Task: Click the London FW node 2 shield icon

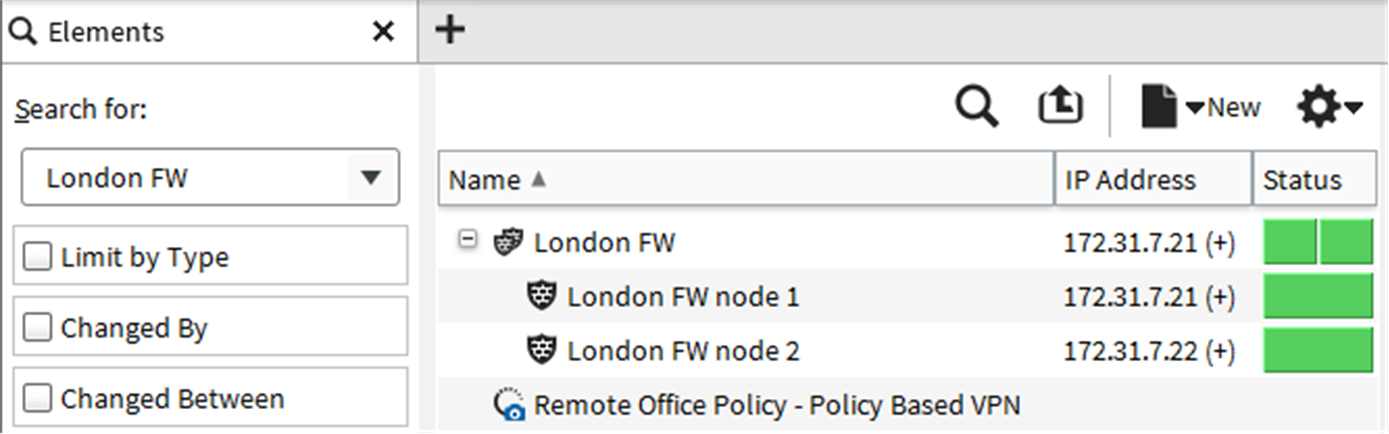Action: (541, 351)
